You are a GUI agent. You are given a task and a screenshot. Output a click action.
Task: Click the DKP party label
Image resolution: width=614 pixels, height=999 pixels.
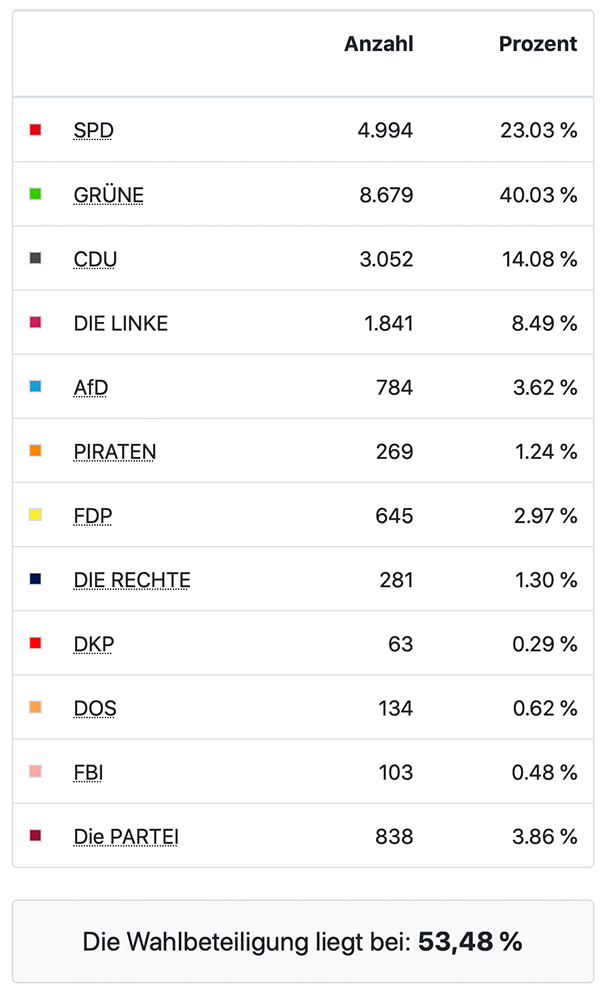tap(93, 644)
